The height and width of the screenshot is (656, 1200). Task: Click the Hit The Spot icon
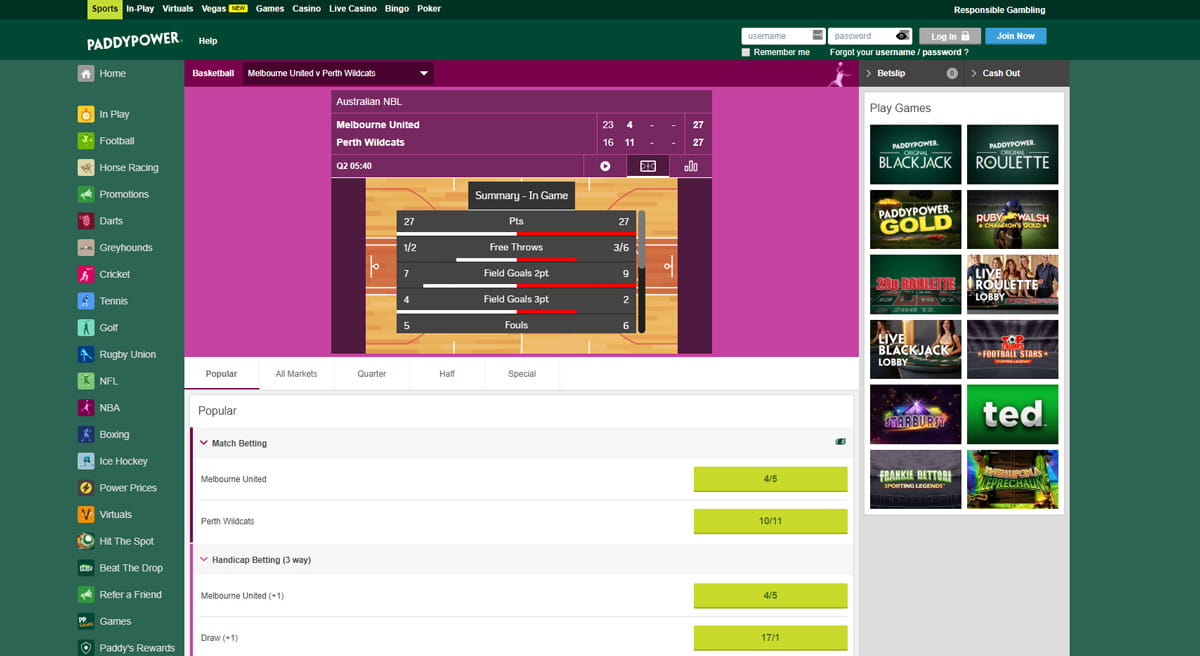click(x=86, y=541)
